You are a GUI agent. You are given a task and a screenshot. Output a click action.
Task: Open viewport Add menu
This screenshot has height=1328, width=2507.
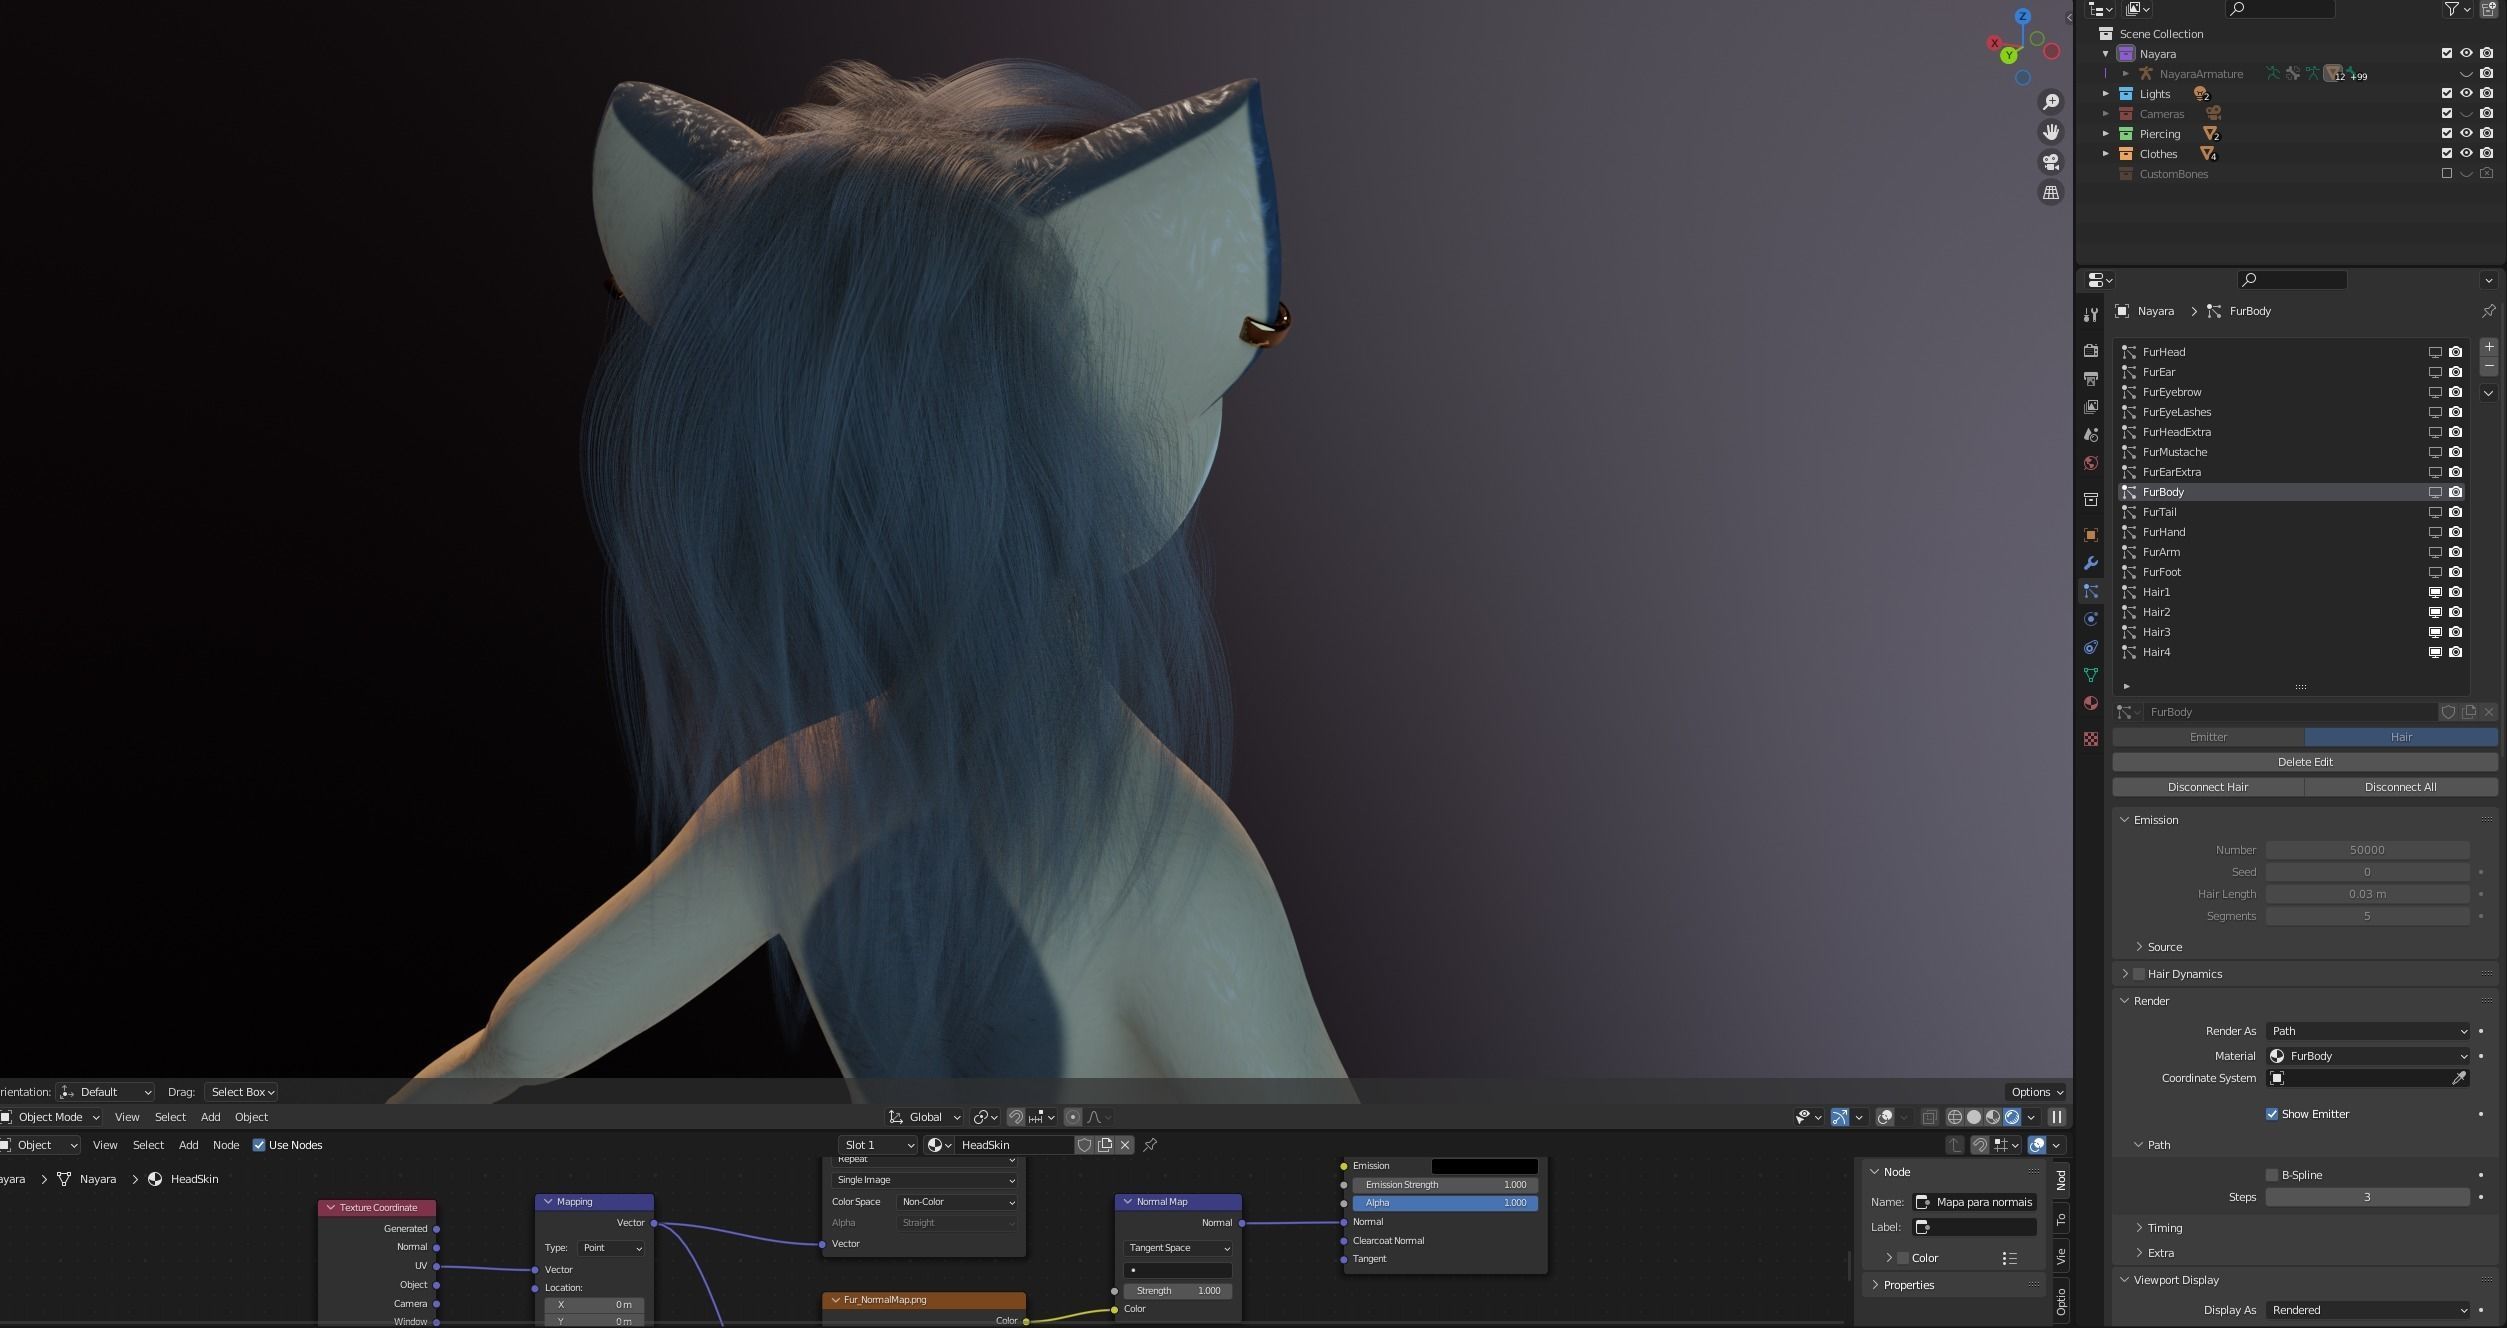tap(210, 1117)
